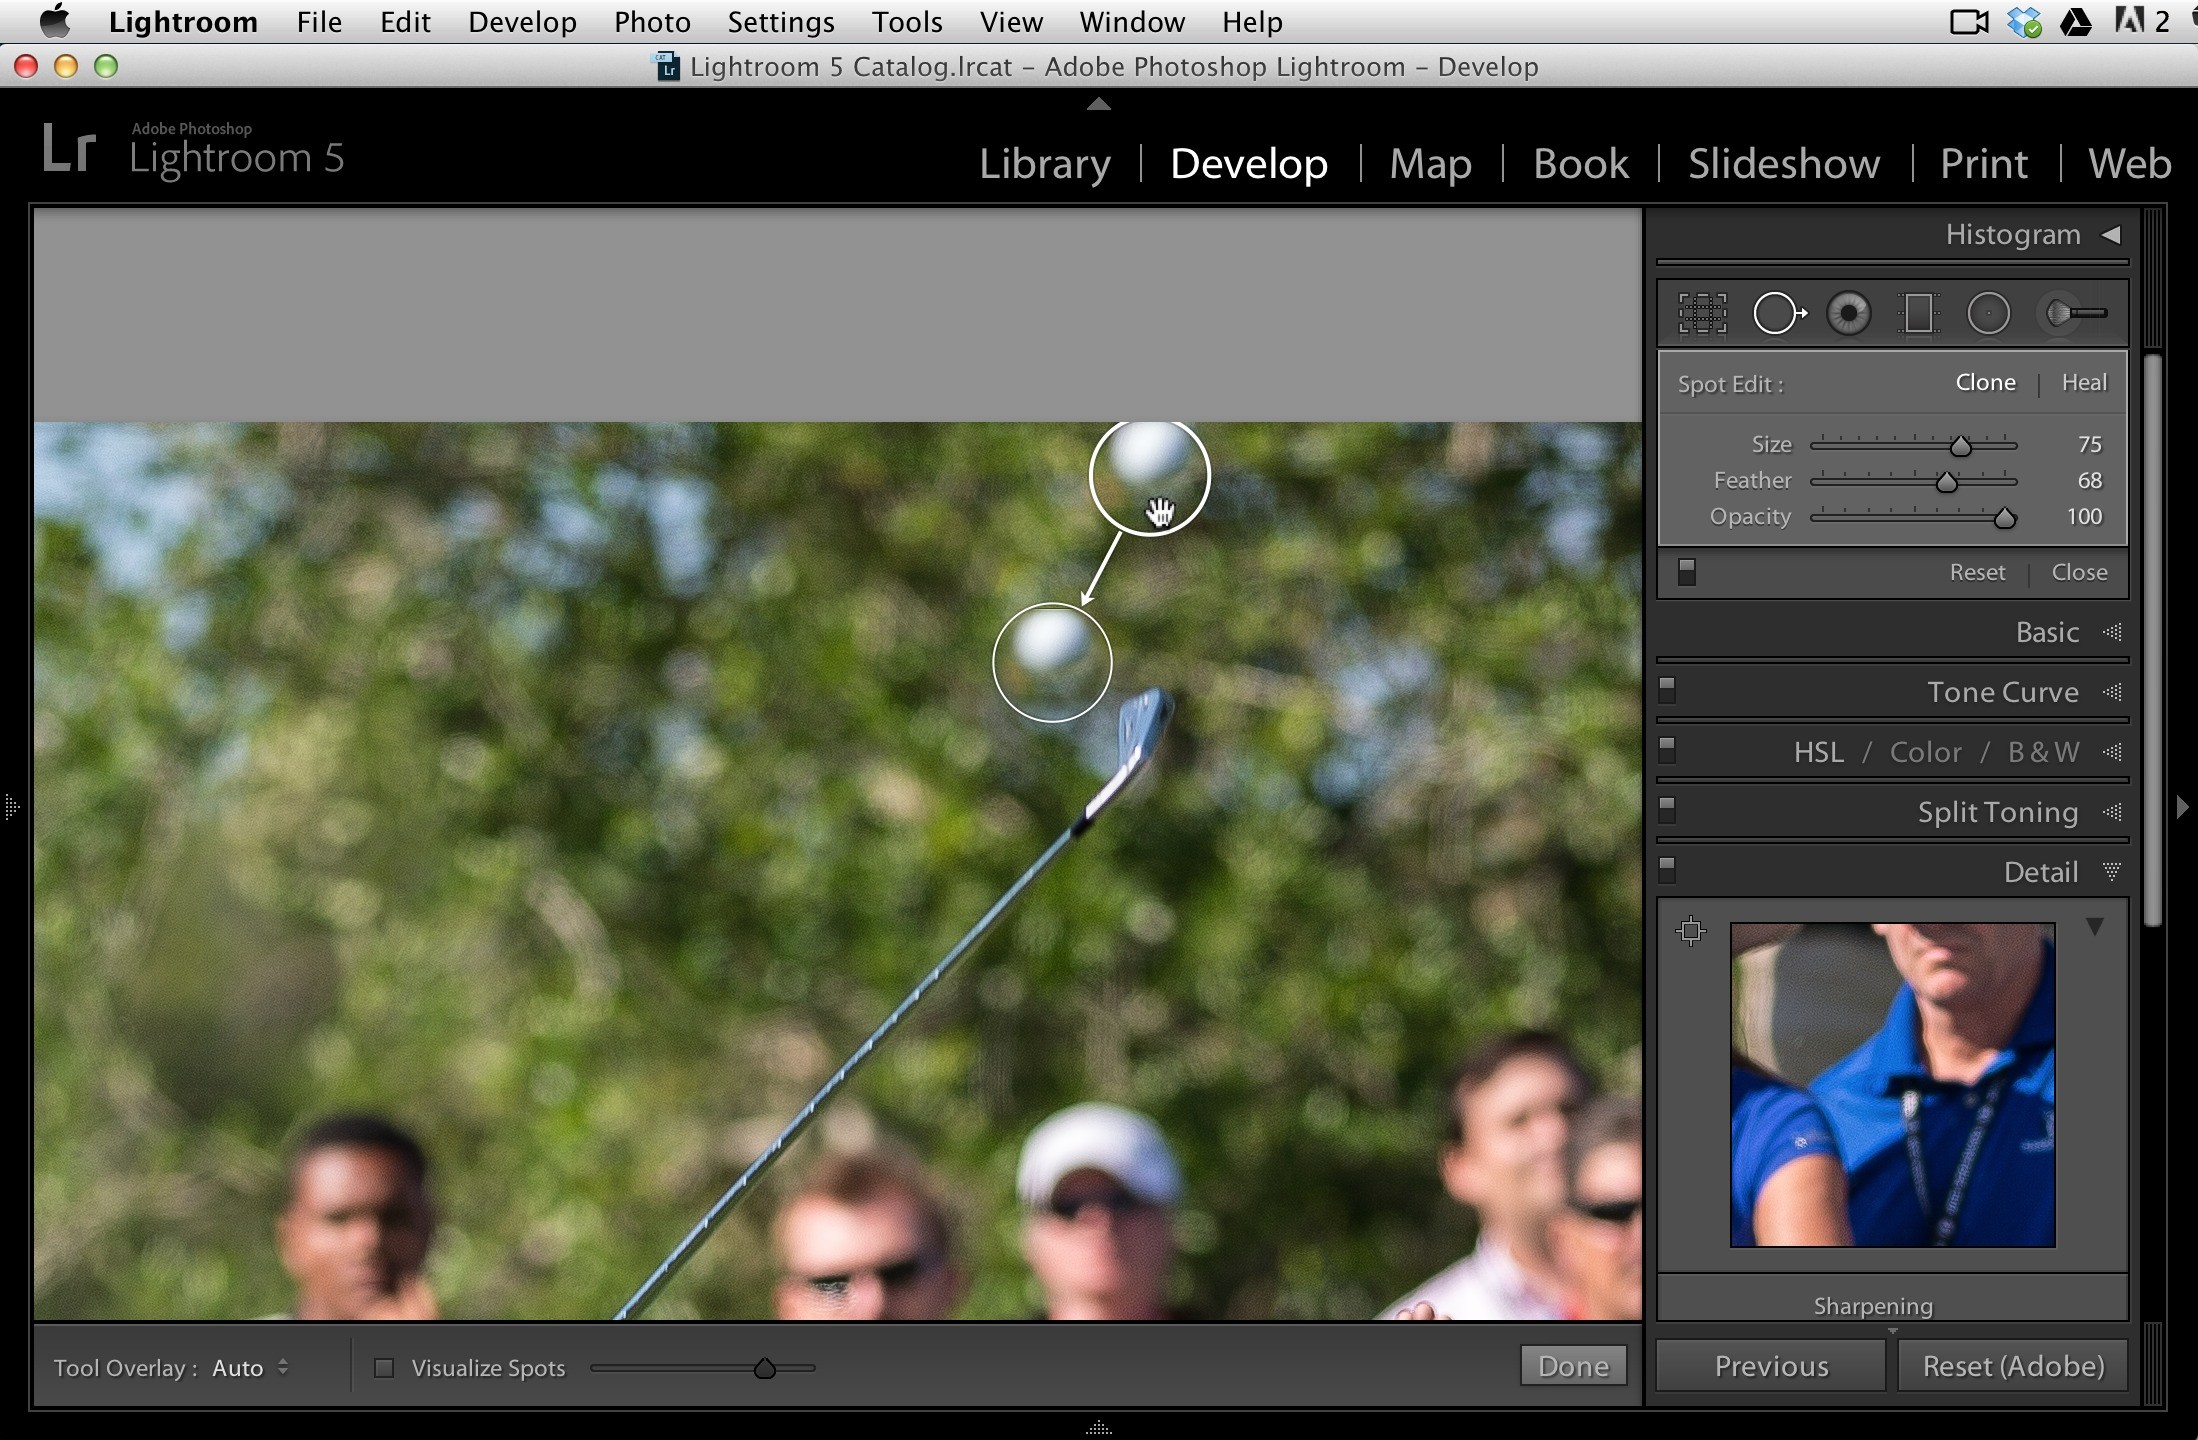Click the Detail preview thumbnail
This screenshot has width=2198, height=1440.
(x=1892, y=1085)
